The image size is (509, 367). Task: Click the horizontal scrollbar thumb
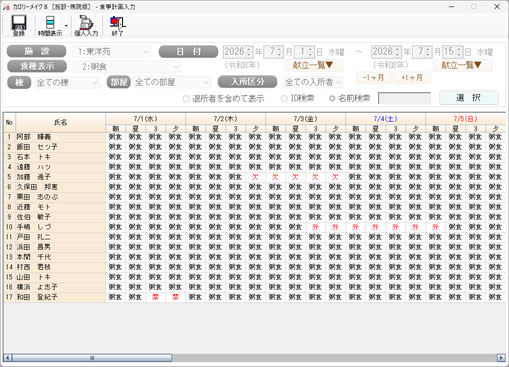click(x=92, y=358)
